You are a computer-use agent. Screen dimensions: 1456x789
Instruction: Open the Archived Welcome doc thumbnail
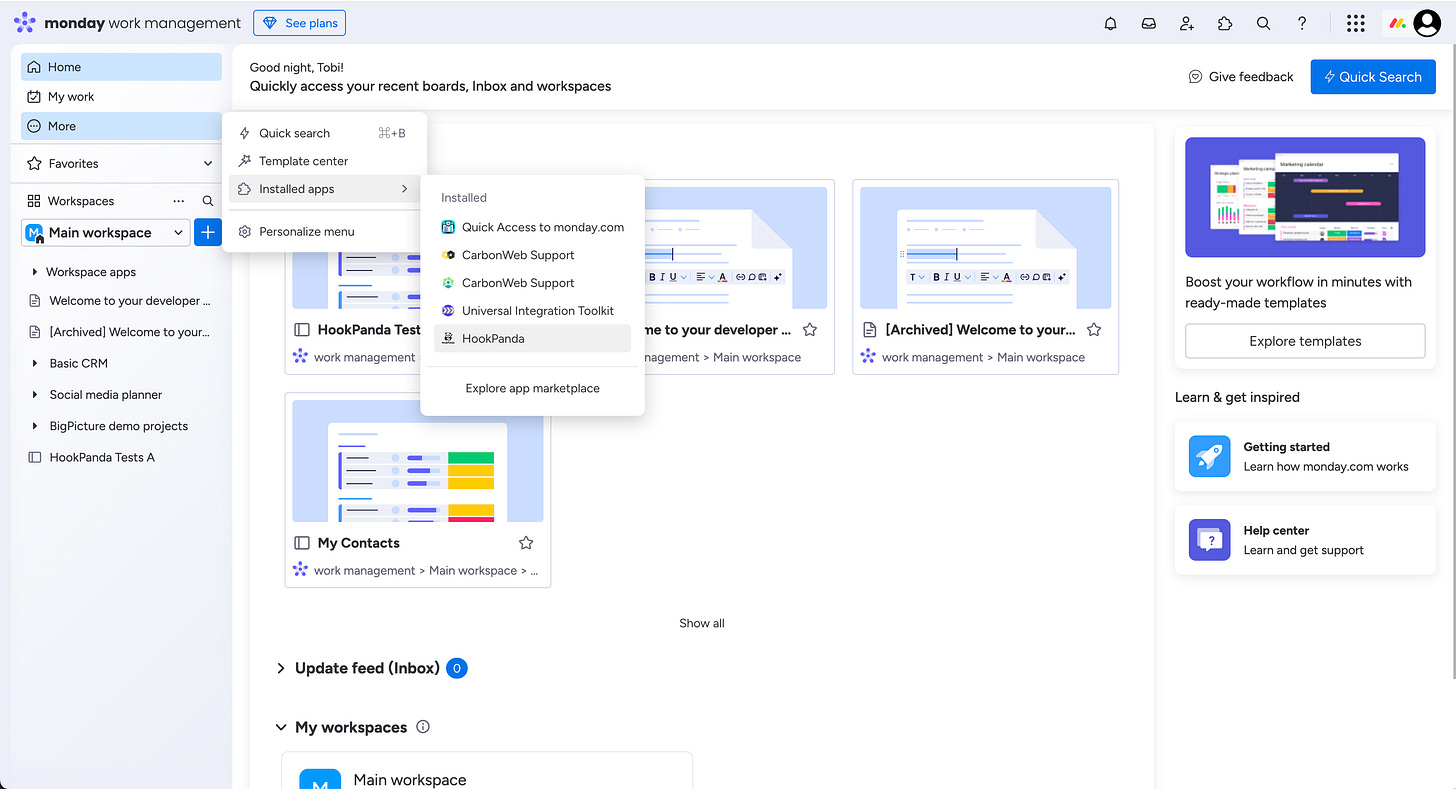point(986,248)
